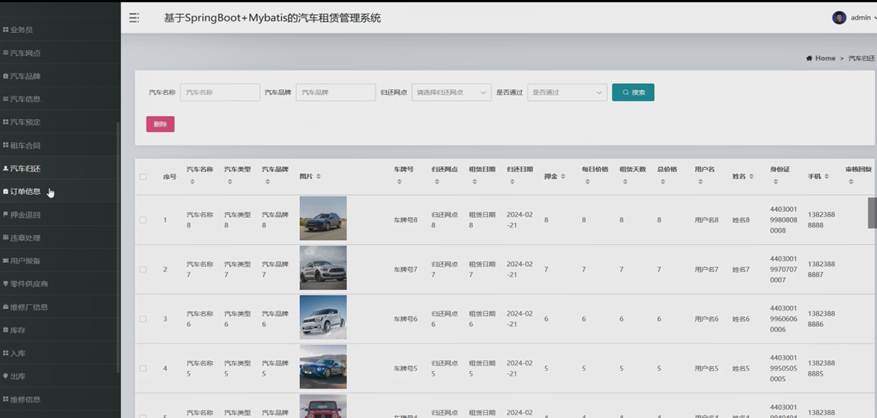Open 零件供应商 in the sidebar menu
The height and width of the screenshot is (418, 877).
coord(29,284)
